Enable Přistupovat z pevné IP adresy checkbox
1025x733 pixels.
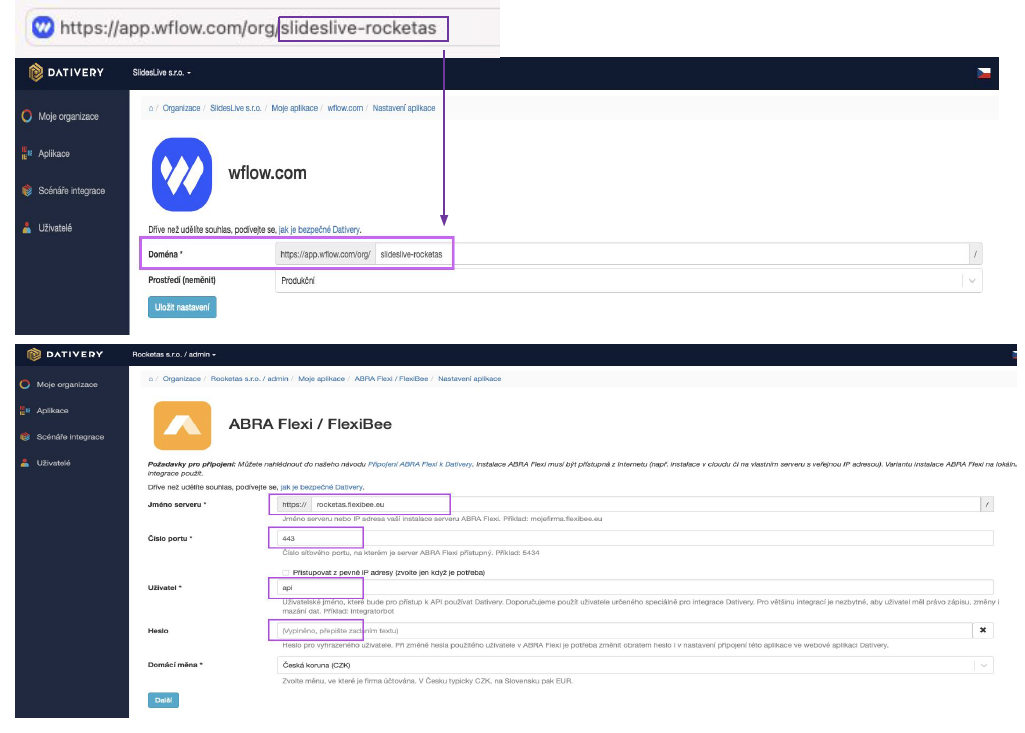286,573
